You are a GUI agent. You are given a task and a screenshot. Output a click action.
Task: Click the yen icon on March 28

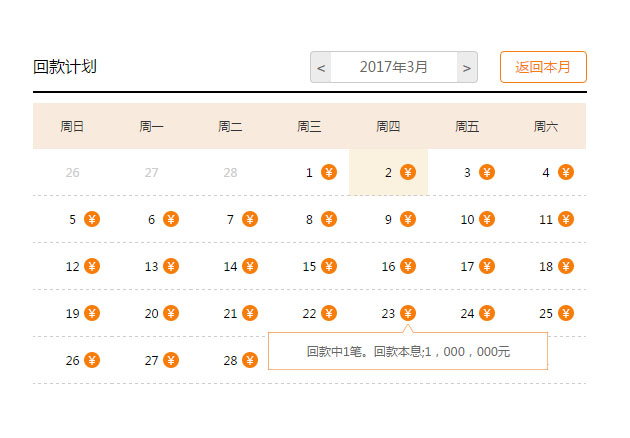[250, 360]
